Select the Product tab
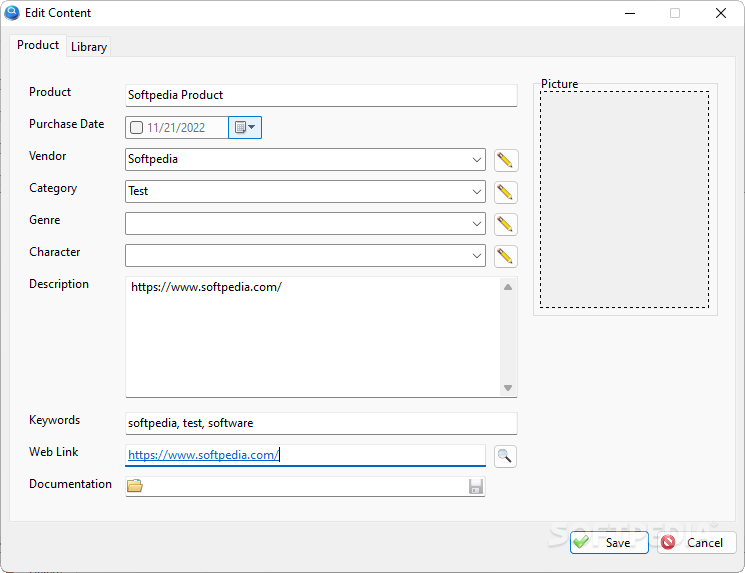Image resolution: width=745 pixels, height=573 pixels. point(38,45)
